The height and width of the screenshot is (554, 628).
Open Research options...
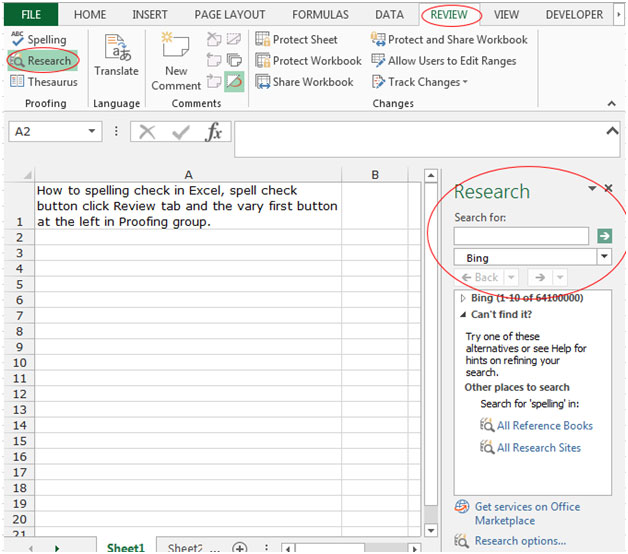(x=520, y=541)
